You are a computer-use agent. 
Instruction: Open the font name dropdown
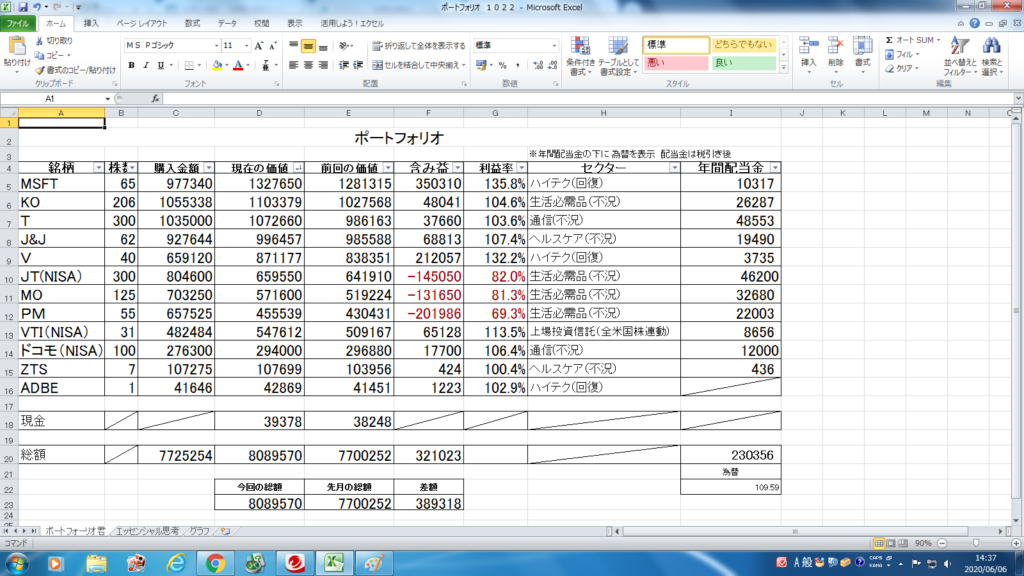click(216, 46)
